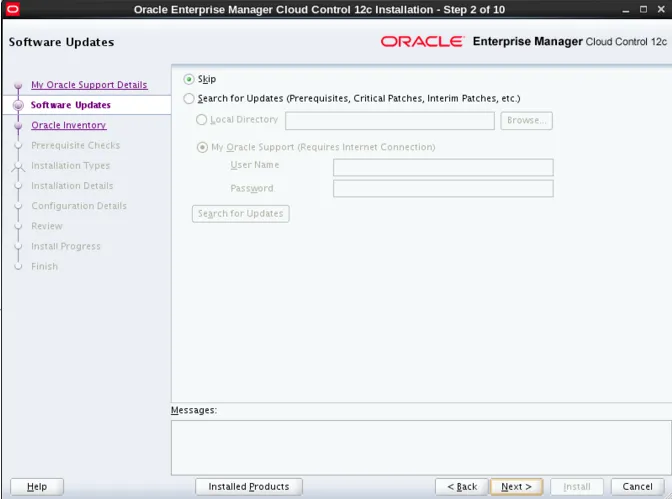Viewport: 672px width, 499px height.
Task: Click the greyed Install button
Action: [577, 487]
